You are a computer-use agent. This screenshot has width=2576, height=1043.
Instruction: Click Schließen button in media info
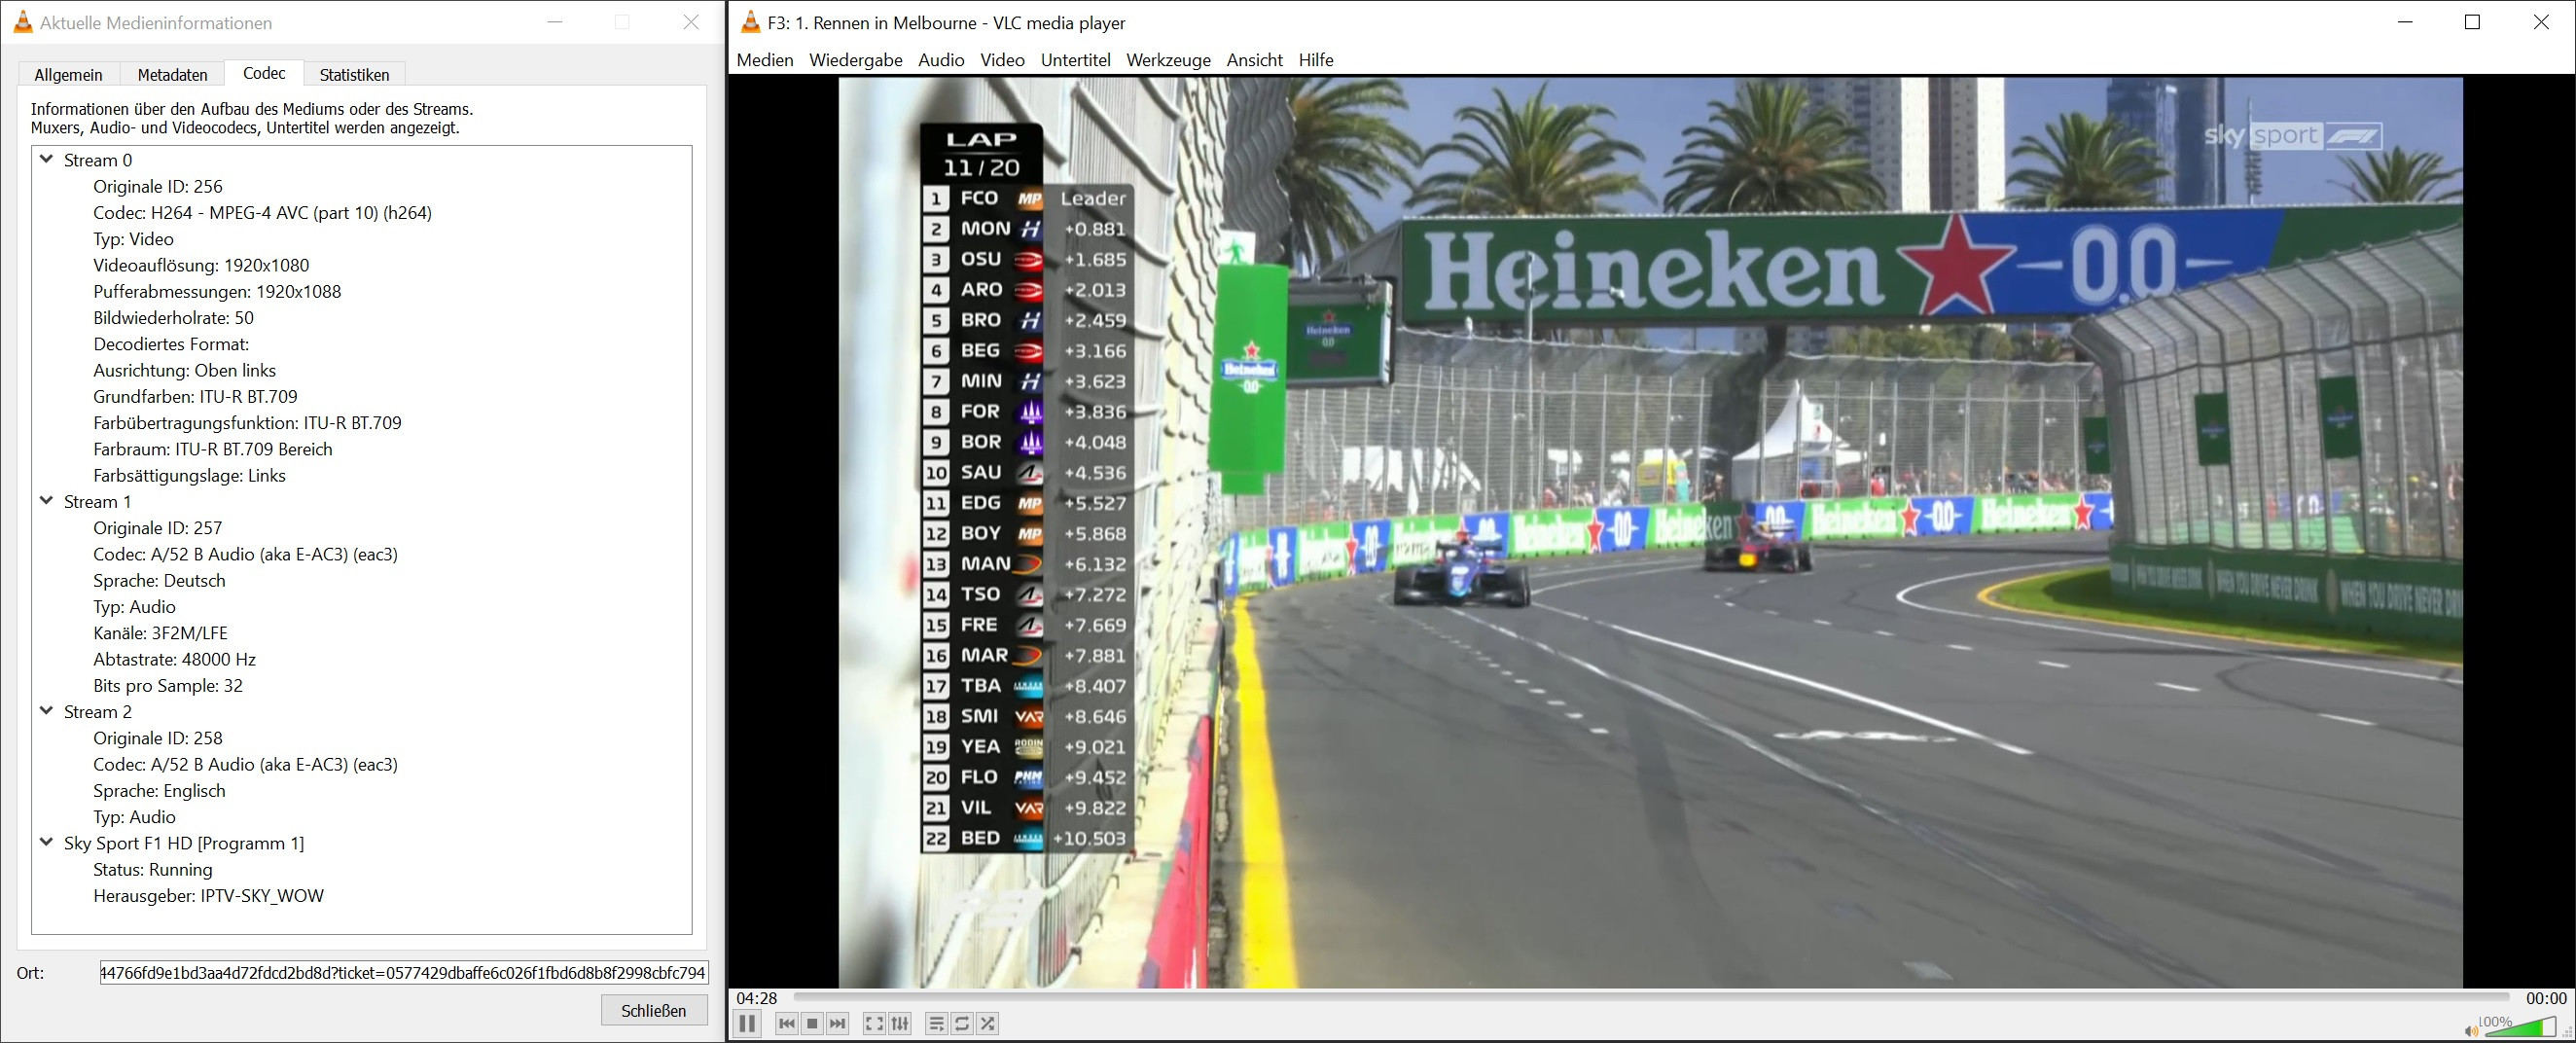654,1010
